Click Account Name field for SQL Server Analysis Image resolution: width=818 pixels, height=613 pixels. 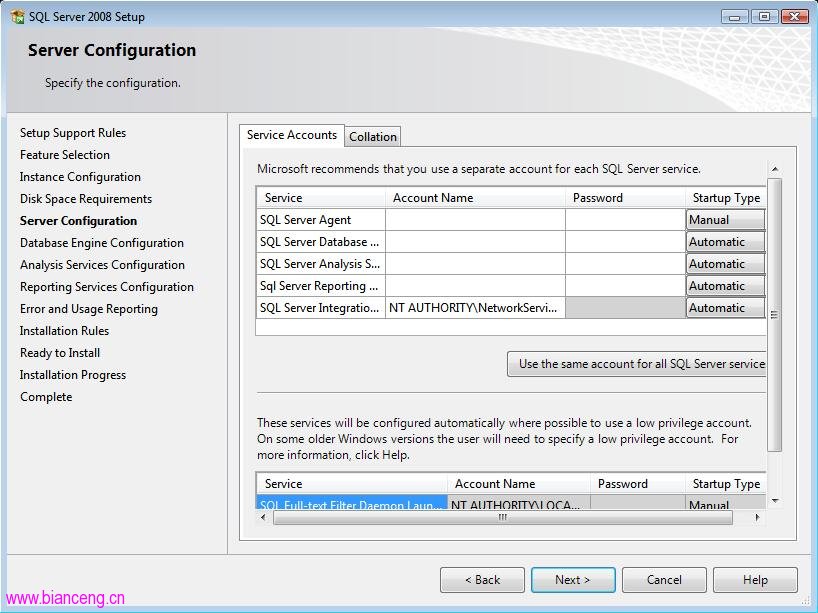(x=475, y=264)
